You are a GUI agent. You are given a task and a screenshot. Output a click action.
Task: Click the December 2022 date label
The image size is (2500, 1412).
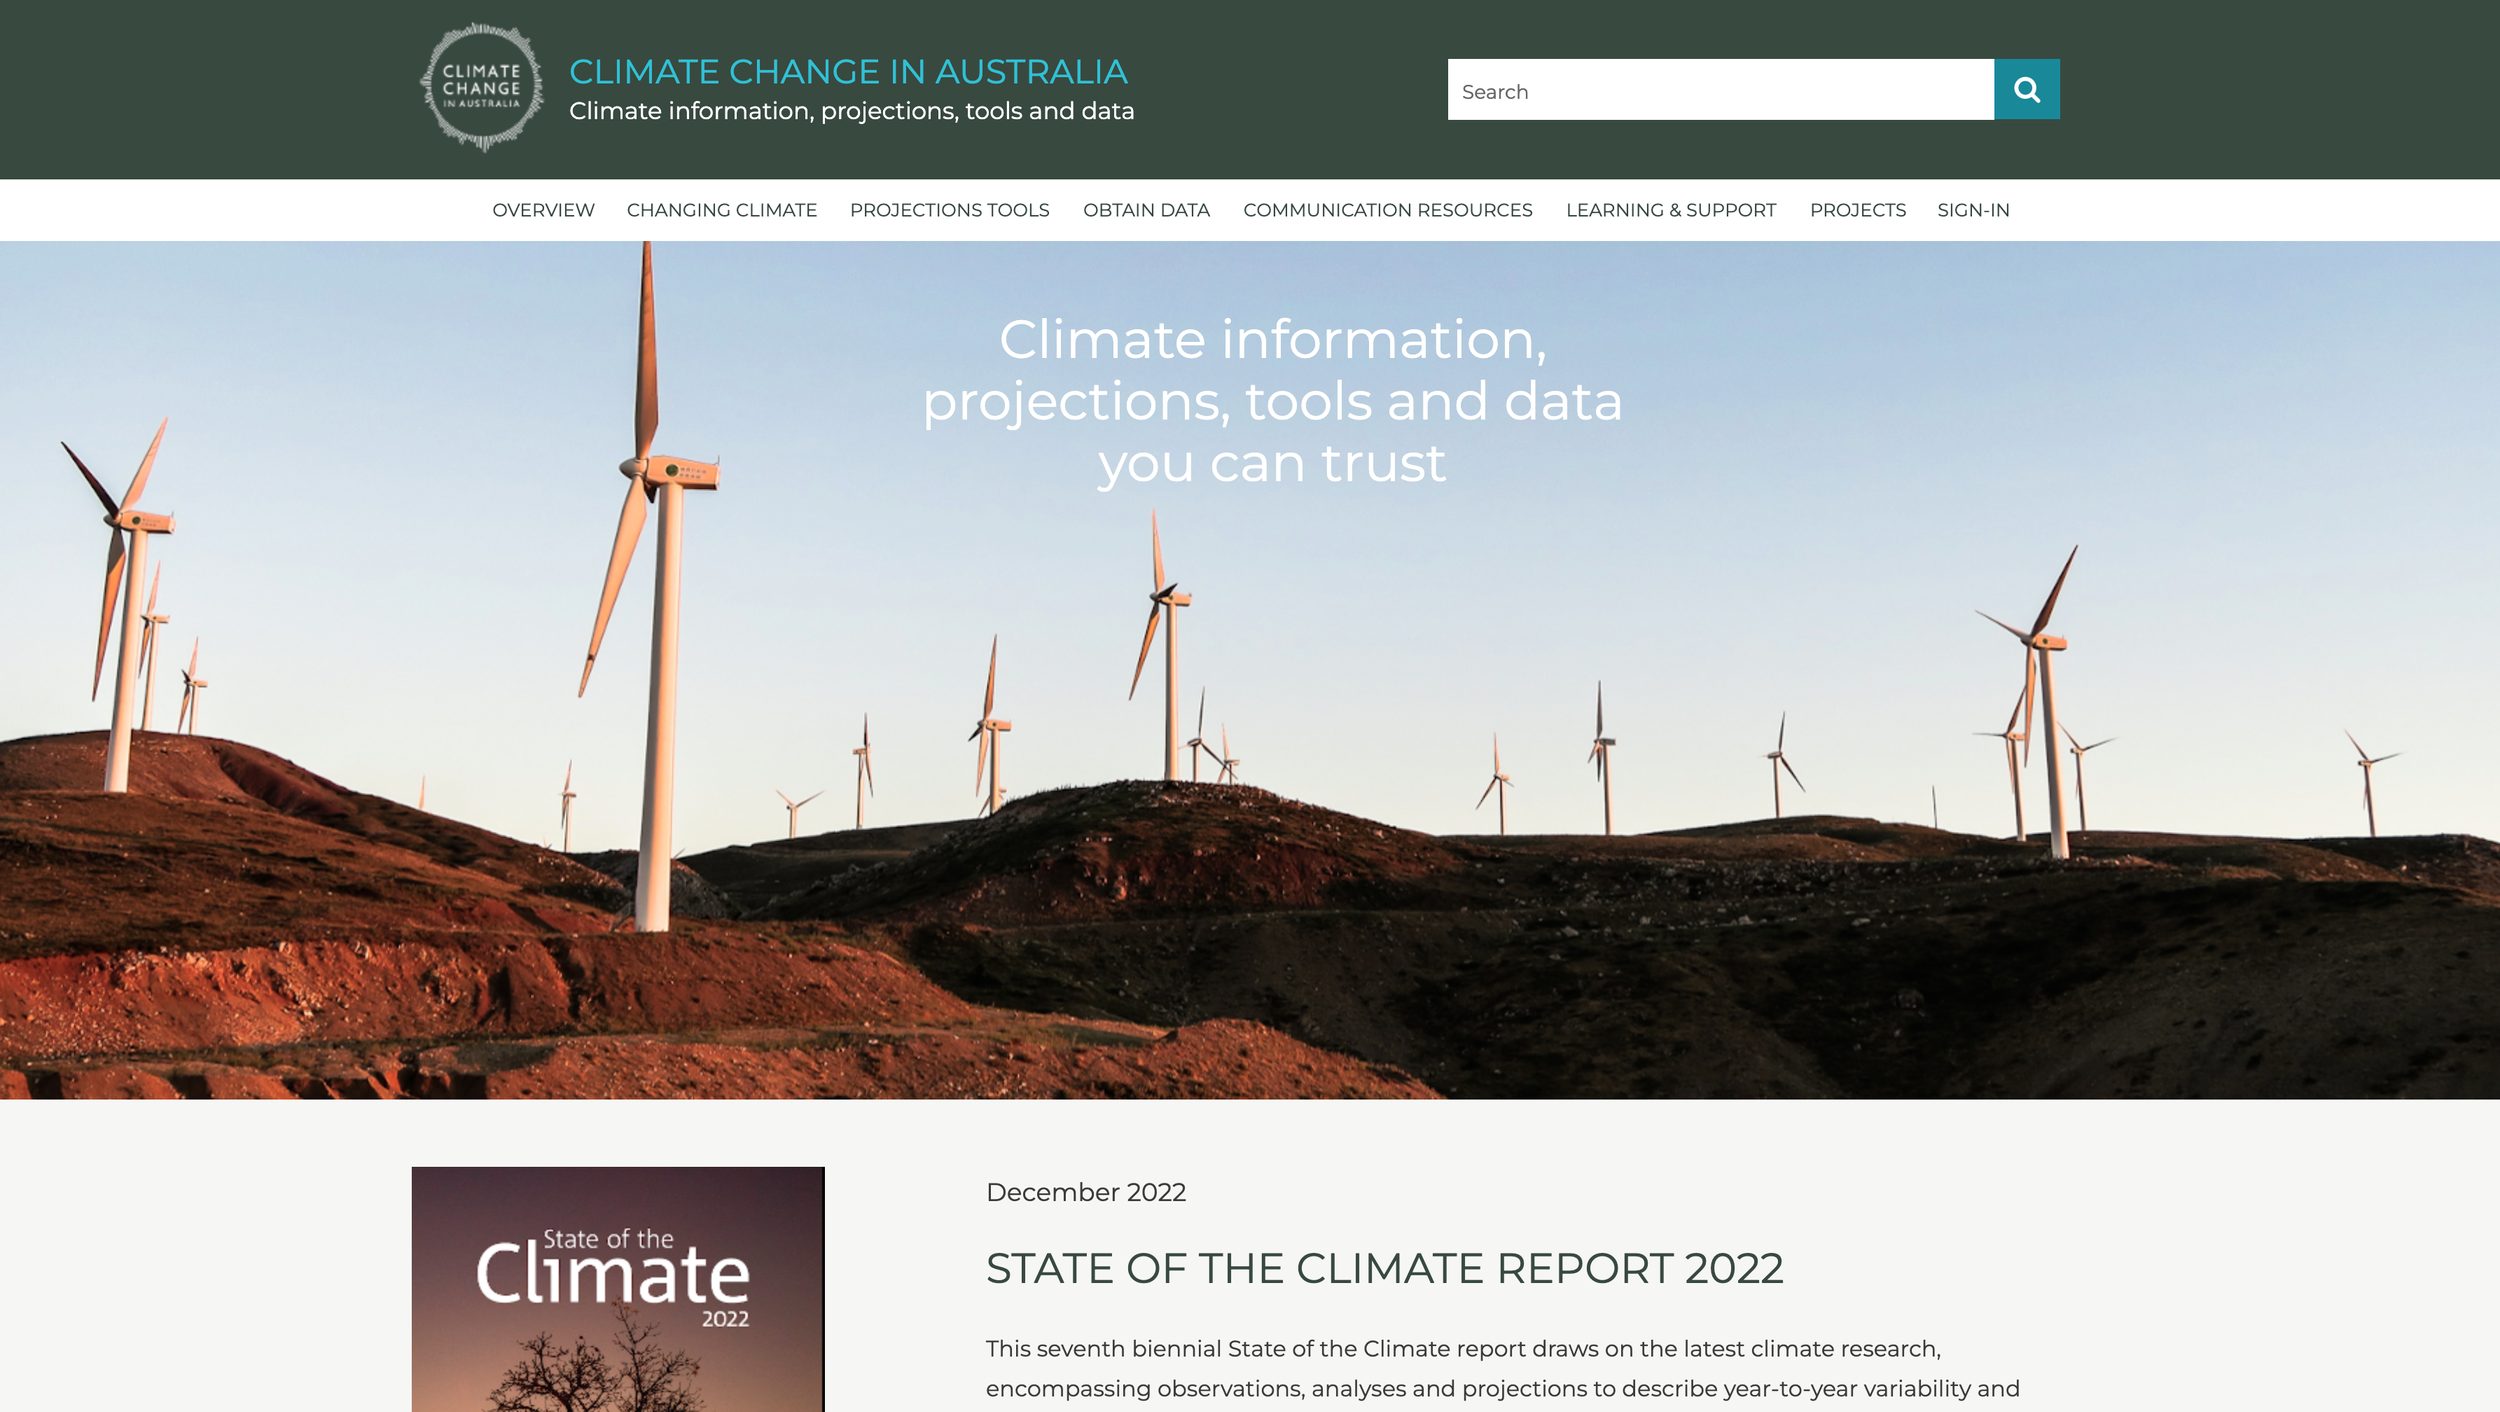tap(1085, 1192)
